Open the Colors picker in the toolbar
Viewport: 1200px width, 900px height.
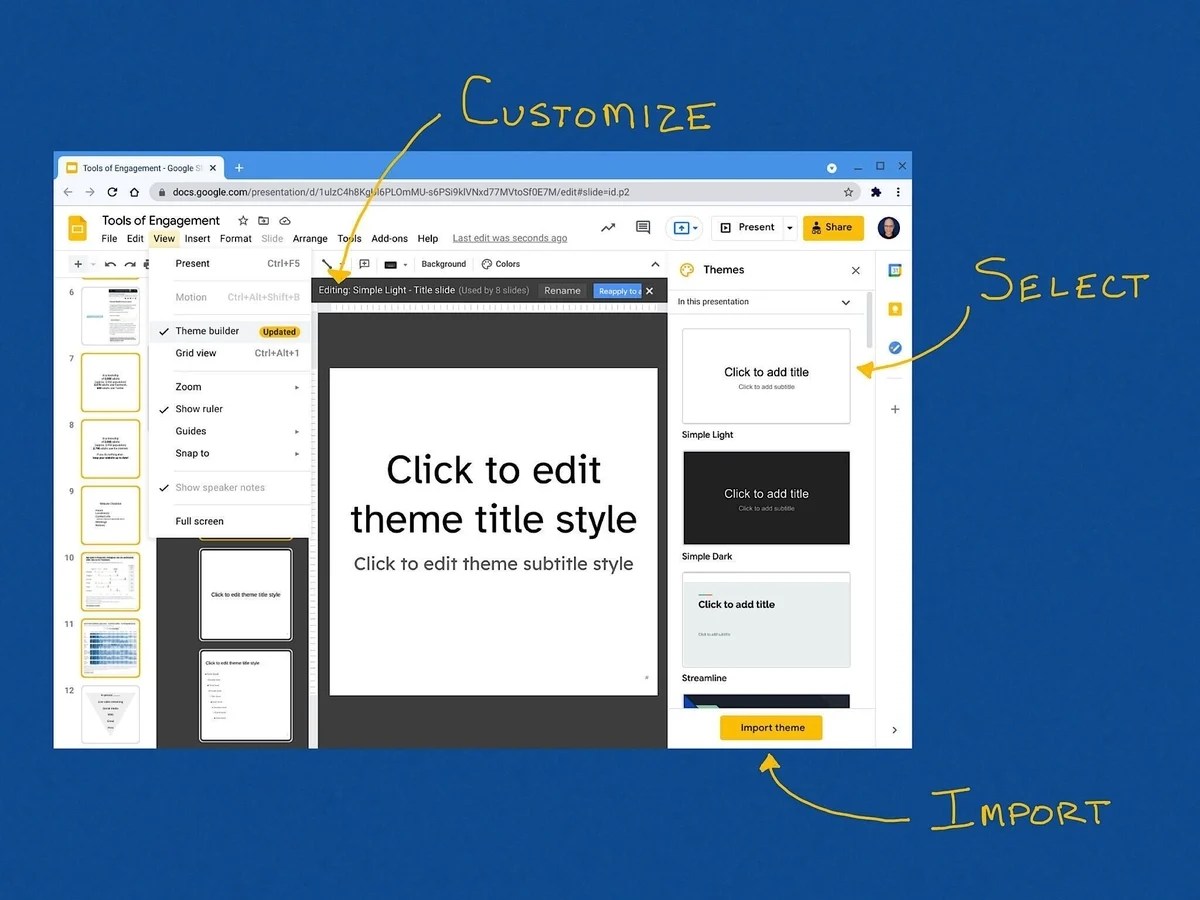[x=500, y=263]
